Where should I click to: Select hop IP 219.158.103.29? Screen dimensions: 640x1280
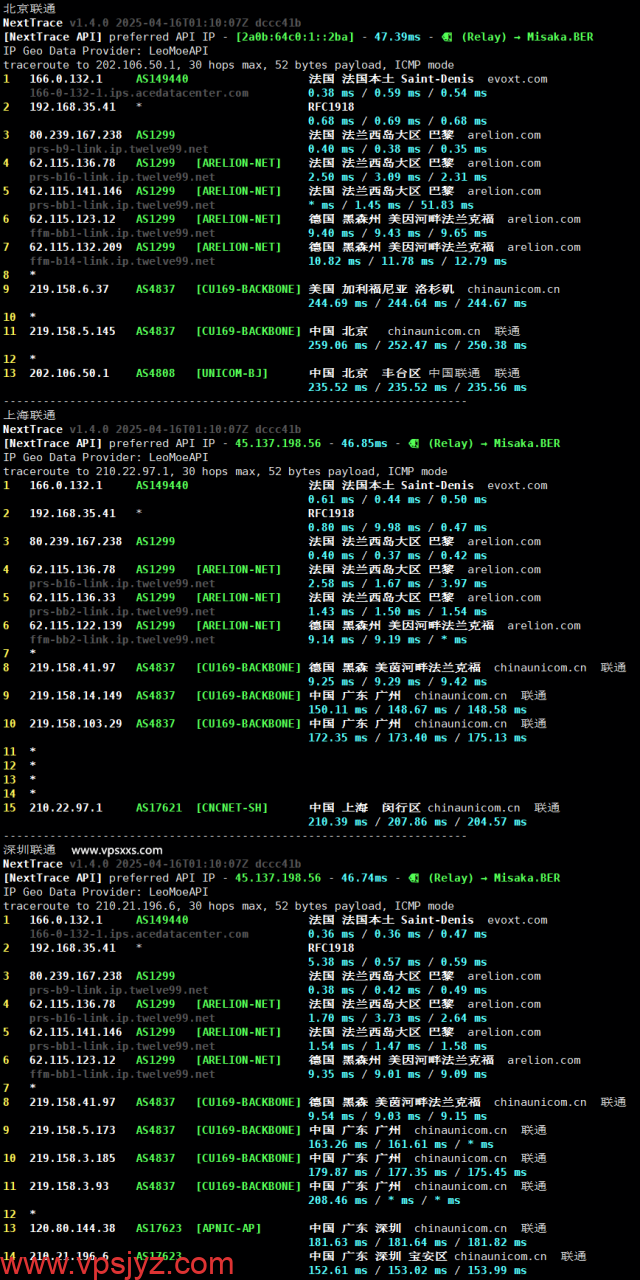pyautogui.click(x=76, y=723)
